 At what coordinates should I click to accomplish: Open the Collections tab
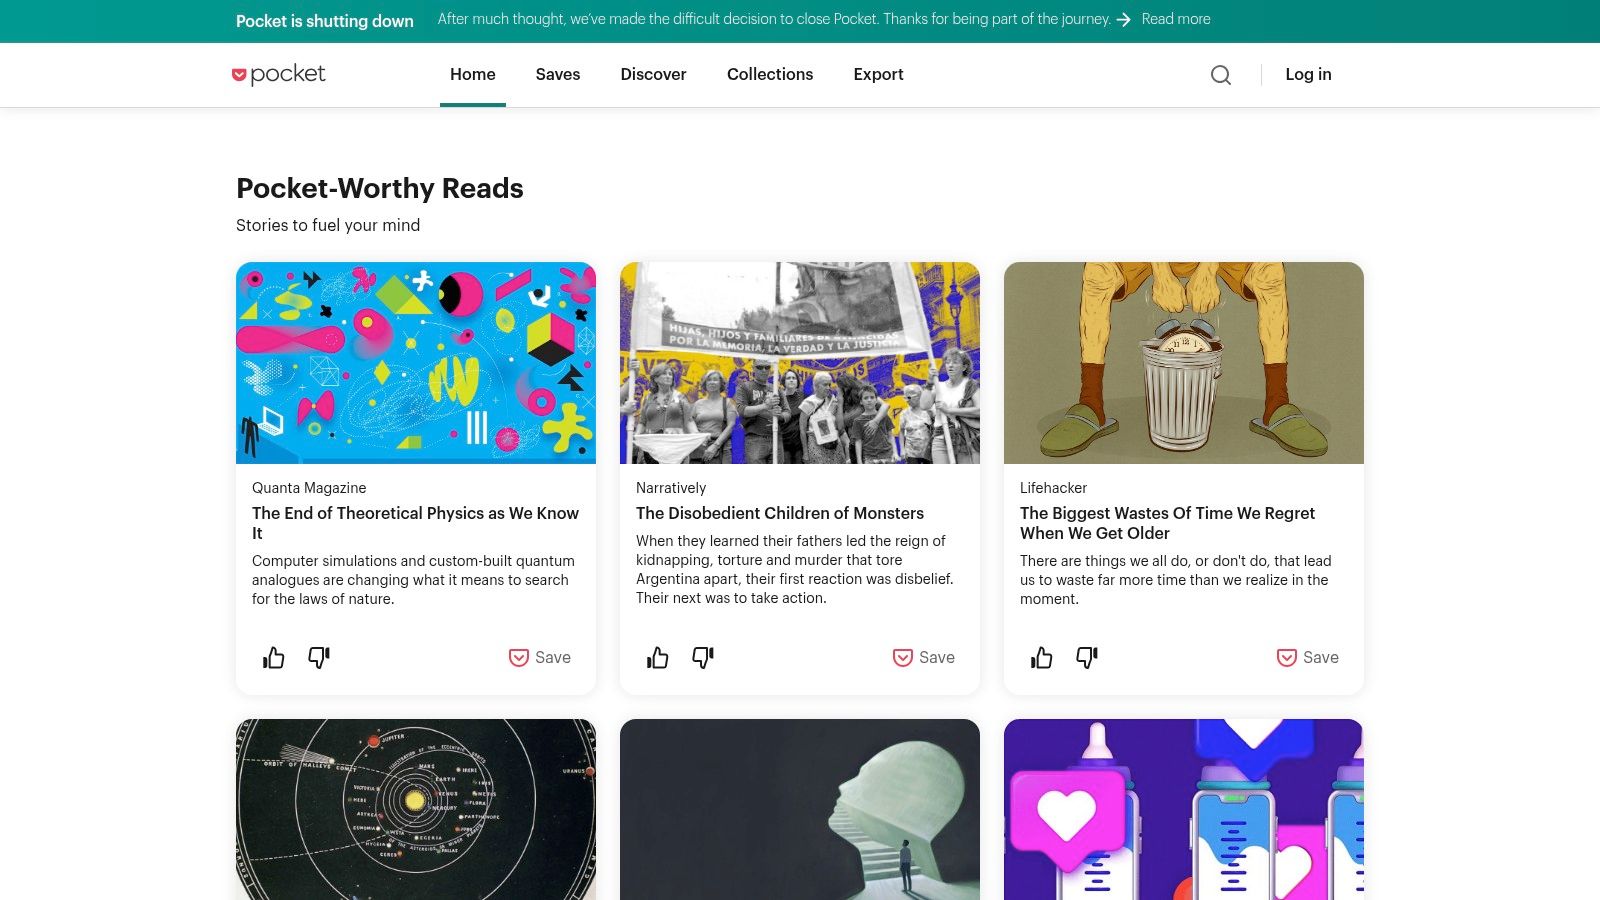(770, 74)
